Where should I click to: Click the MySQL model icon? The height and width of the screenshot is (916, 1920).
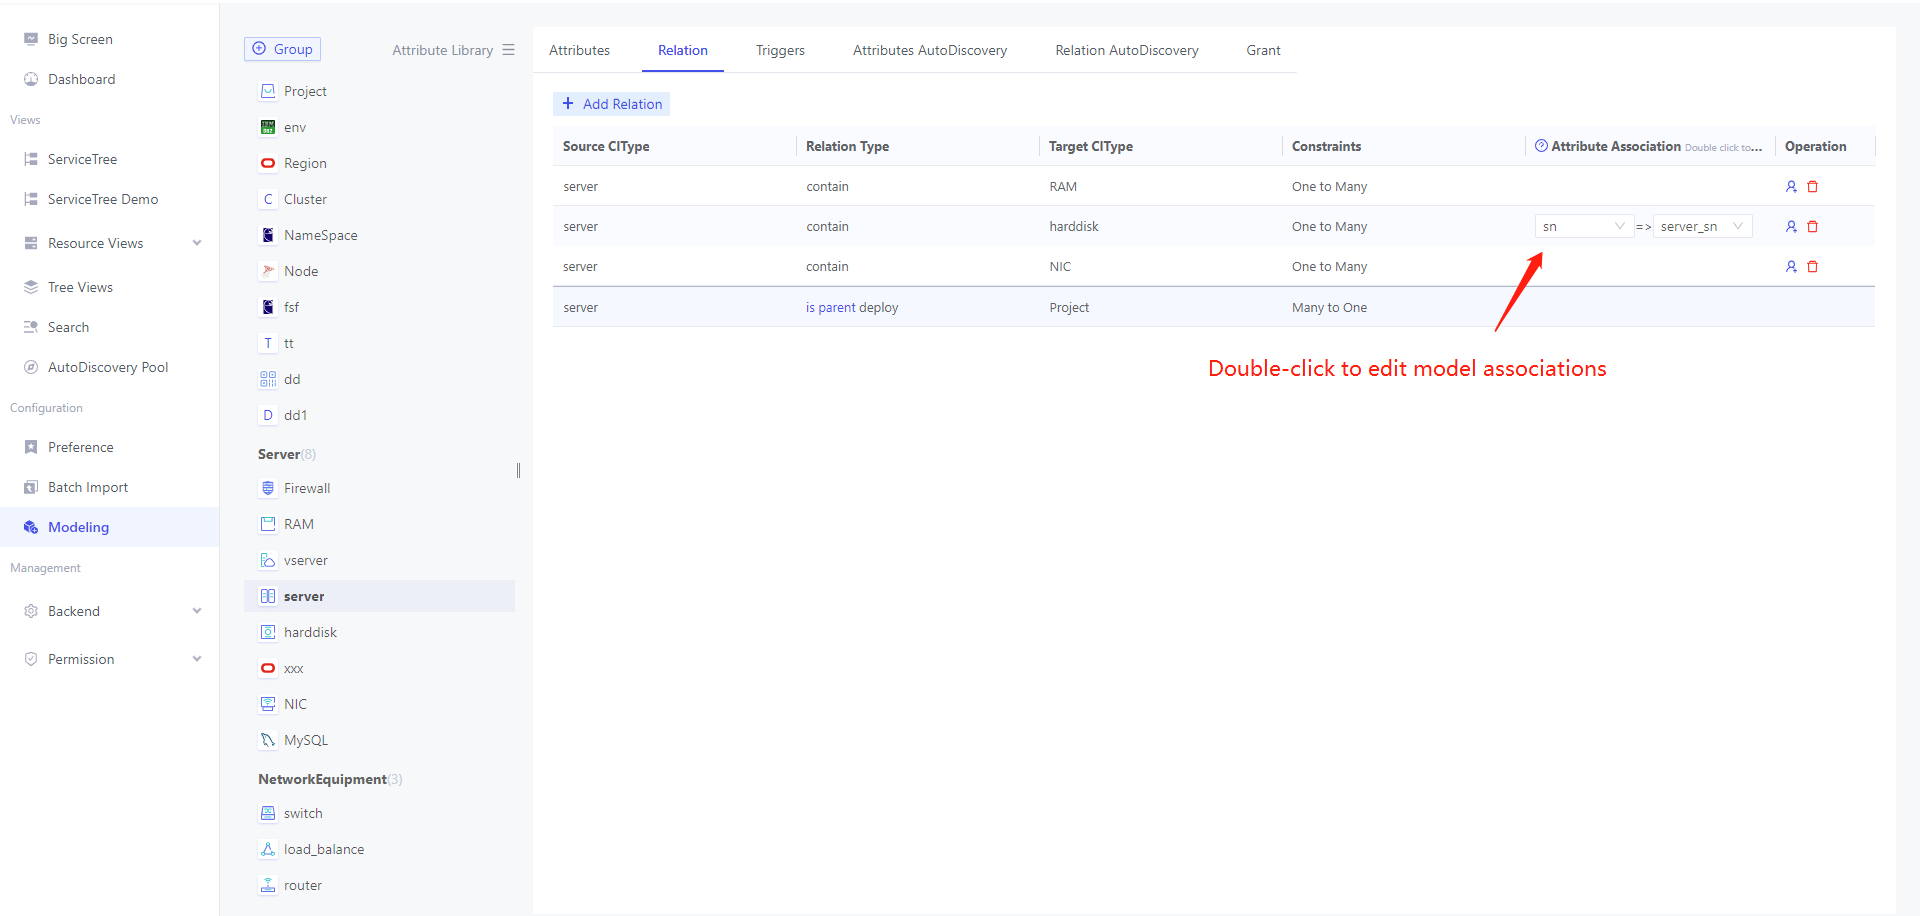click(268, 740)
